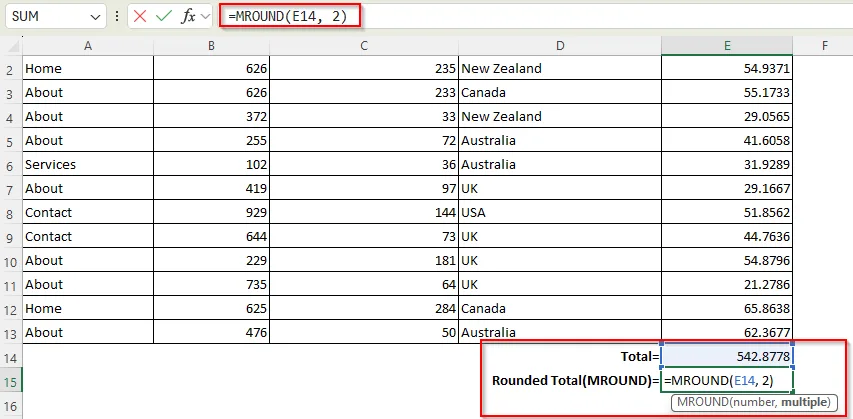The height and width of the screenshot is (419, 853).
Task: Select column D header
Action: 560,46
